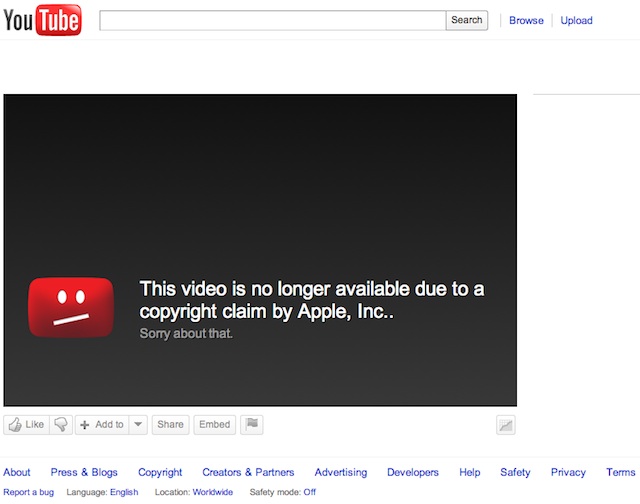Open the video statistics chart icon
Image resolution: width=640 pixels, height=504 pixels.
point(506,425)
